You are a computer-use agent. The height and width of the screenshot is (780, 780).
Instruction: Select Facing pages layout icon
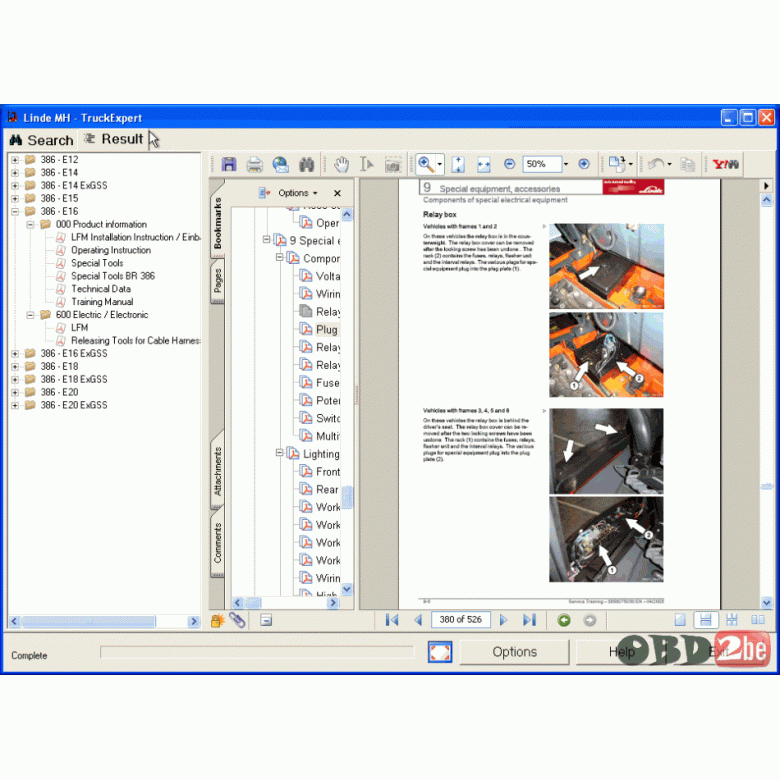click(x=758, y=620)
